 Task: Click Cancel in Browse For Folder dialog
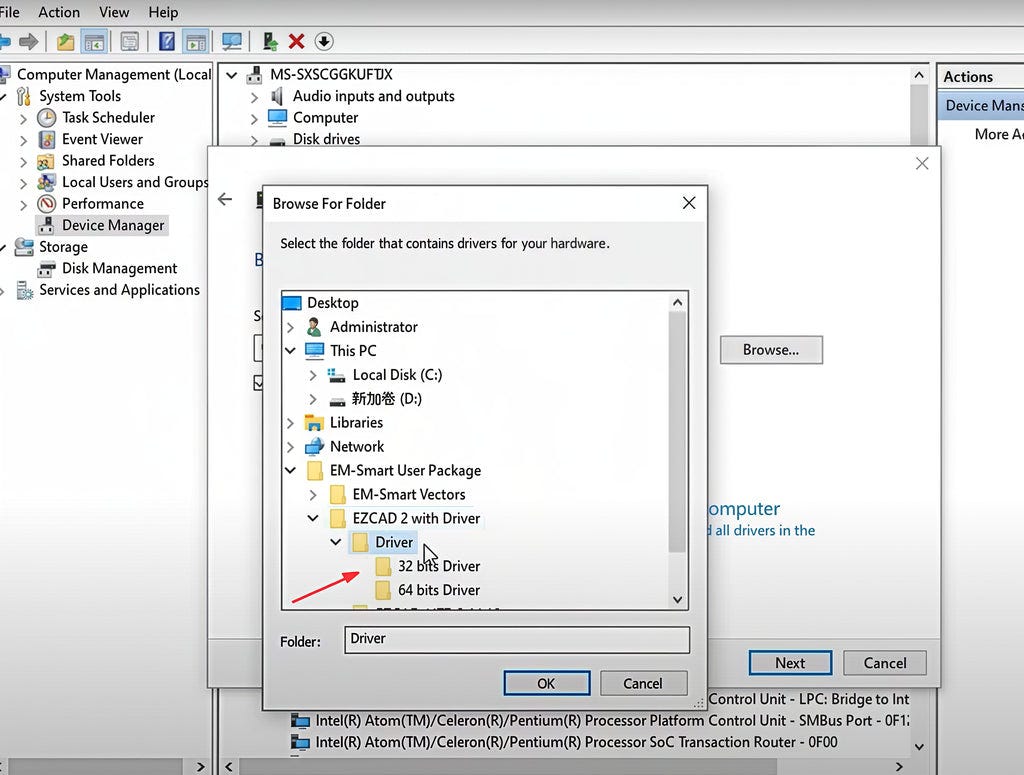pos(643,684)
